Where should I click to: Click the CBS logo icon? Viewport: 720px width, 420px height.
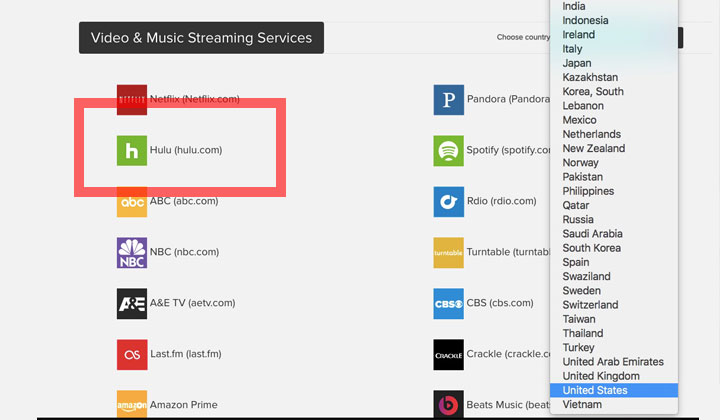(449, 303)
